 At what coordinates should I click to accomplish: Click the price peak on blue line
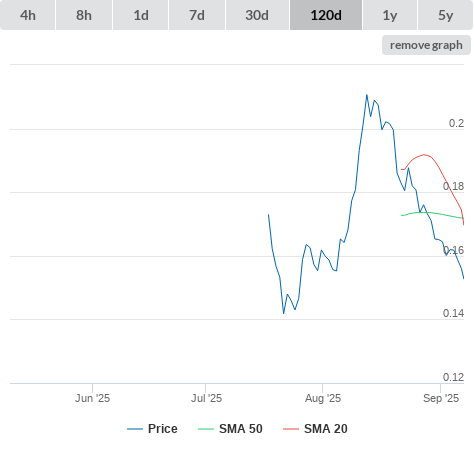tap(367, 95)
